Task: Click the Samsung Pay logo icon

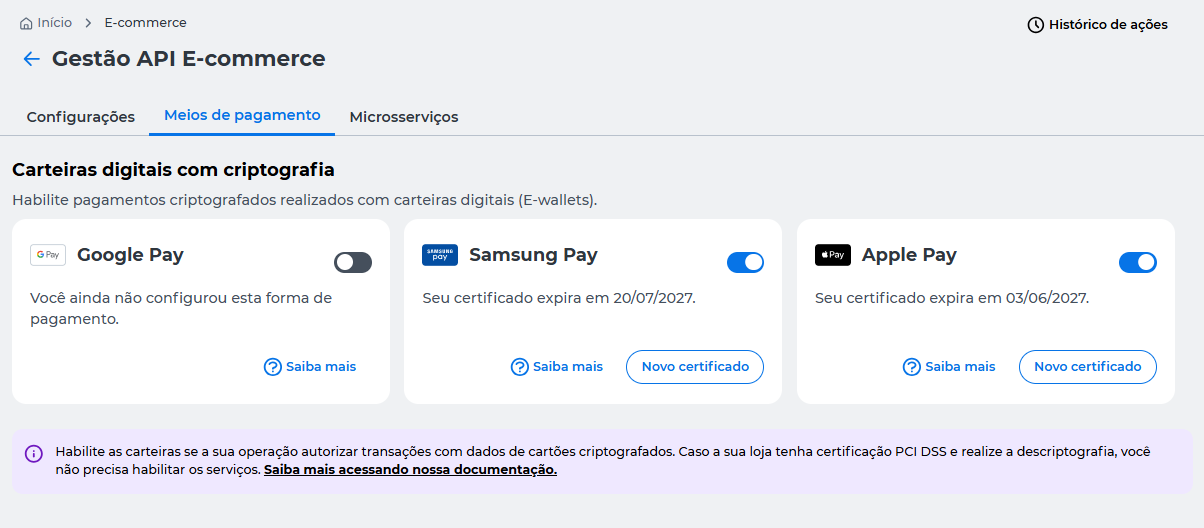Action: coord(440,255)
